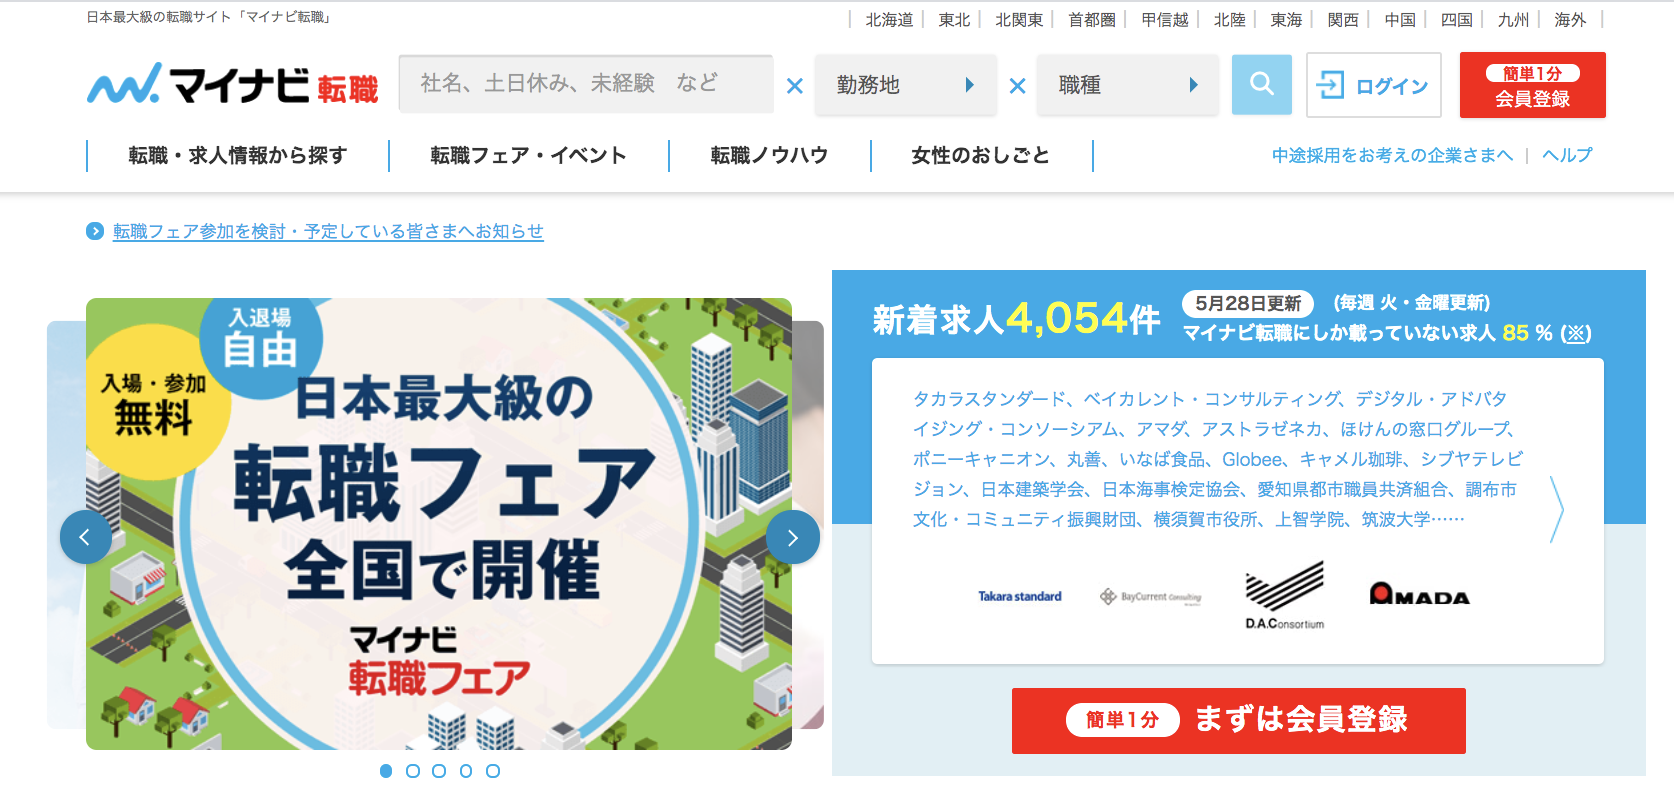The width and height of the screenshot is (1674, 802).
Task: Select 関西 region link
Action: coord(1343,20)
